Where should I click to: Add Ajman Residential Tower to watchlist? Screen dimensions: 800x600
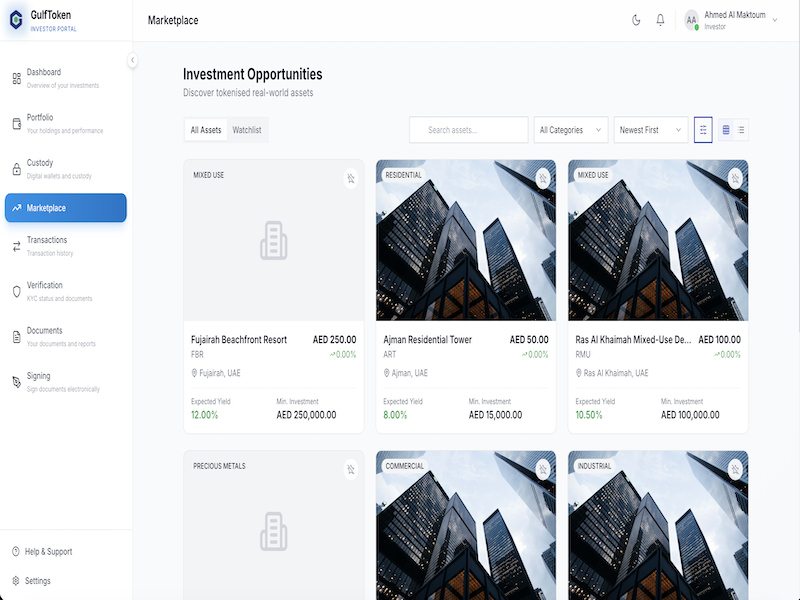542,178
